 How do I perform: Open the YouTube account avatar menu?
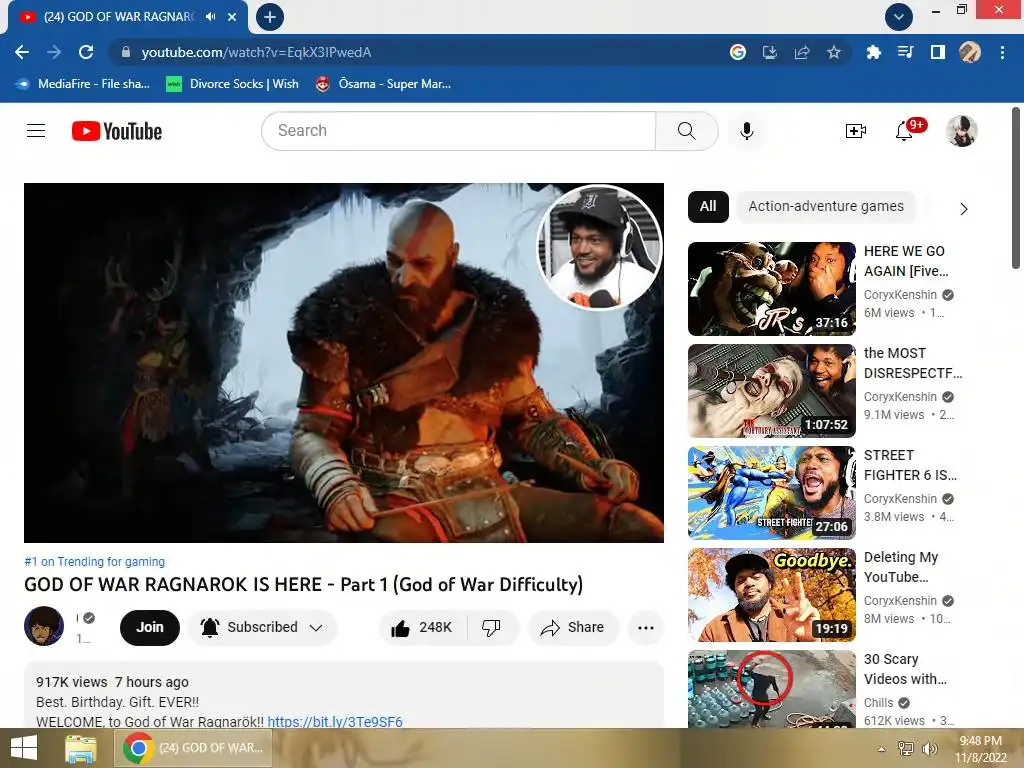coord(961,131)
